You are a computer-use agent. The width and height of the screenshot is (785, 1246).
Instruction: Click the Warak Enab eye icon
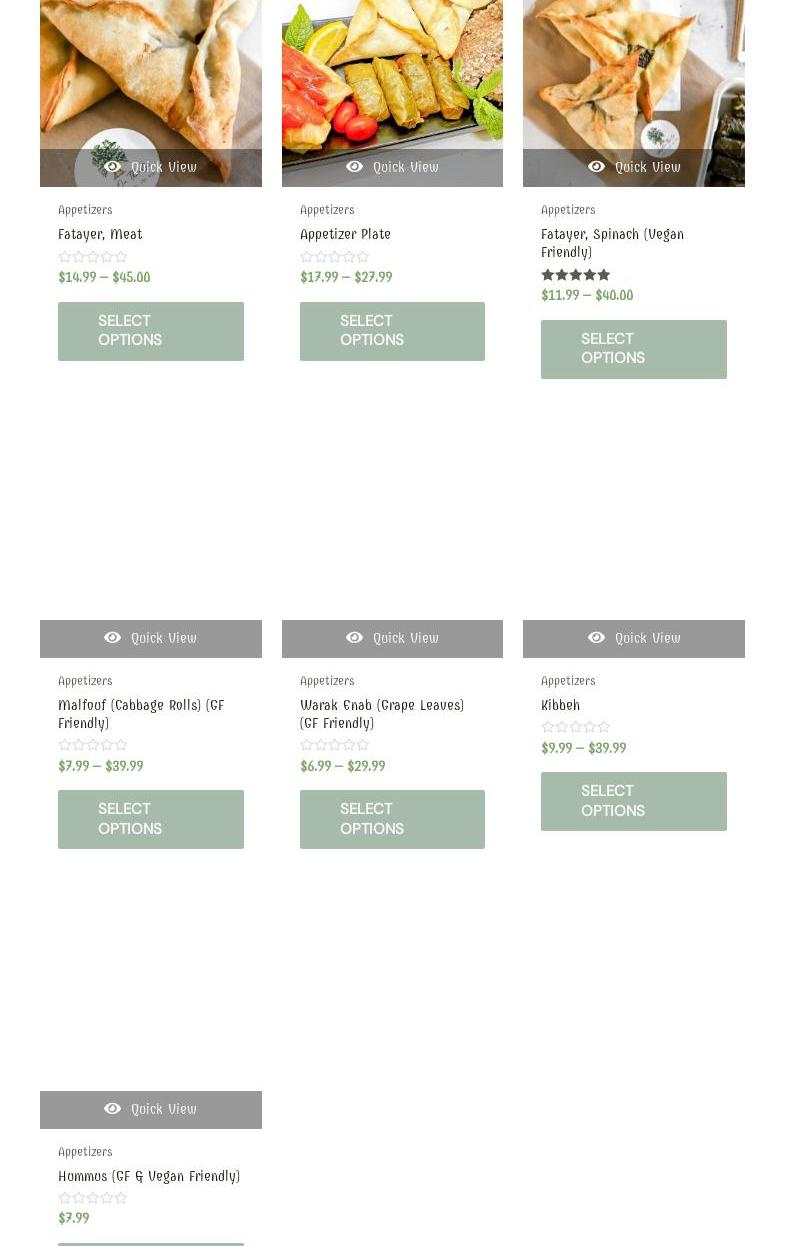click(355, 638)
